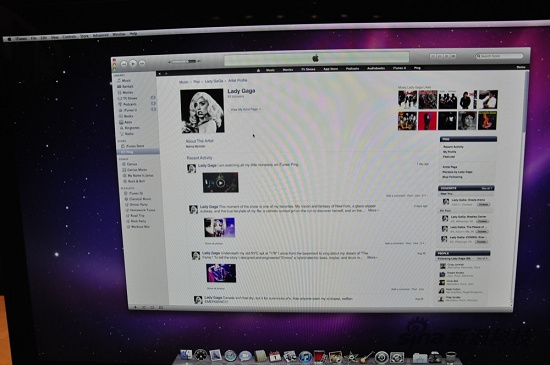The height and width of the screenshot is (365, 550).
Task: Skip to the next track
Action: [x=142, y=63]
